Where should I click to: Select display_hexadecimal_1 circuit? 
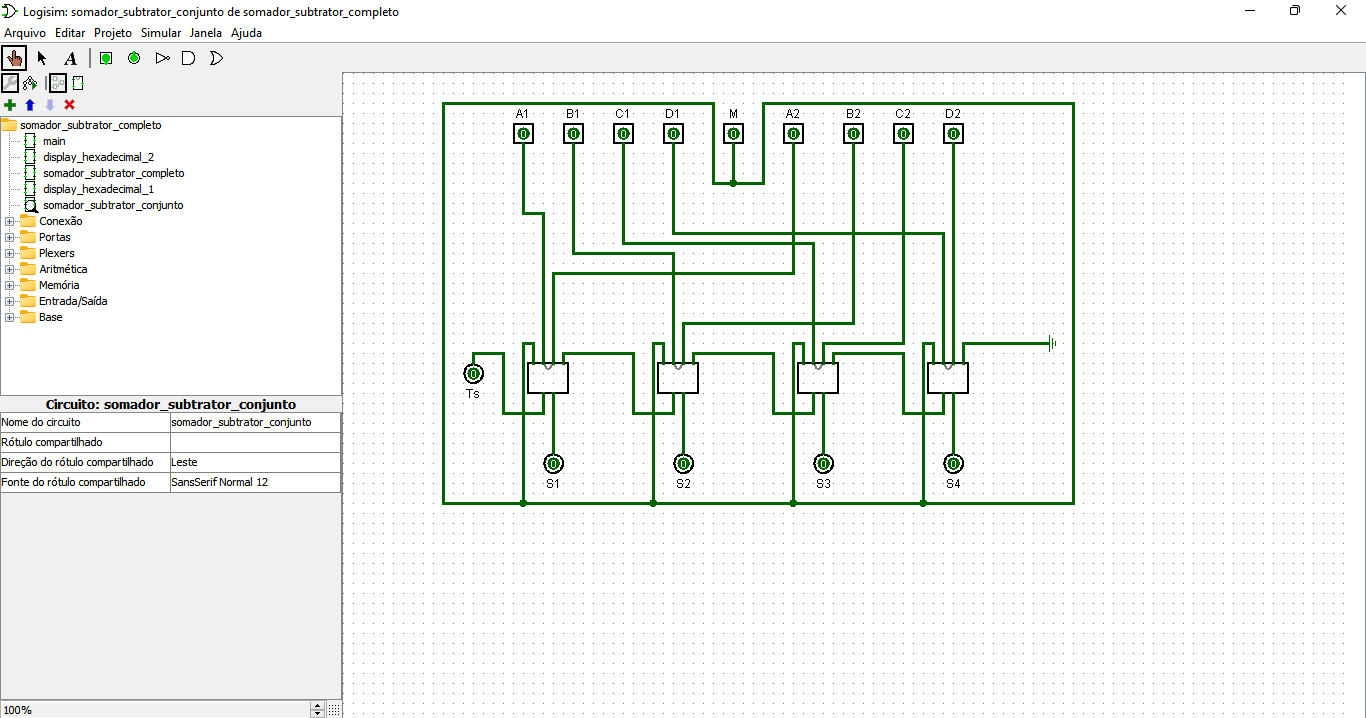pos(98,189)
